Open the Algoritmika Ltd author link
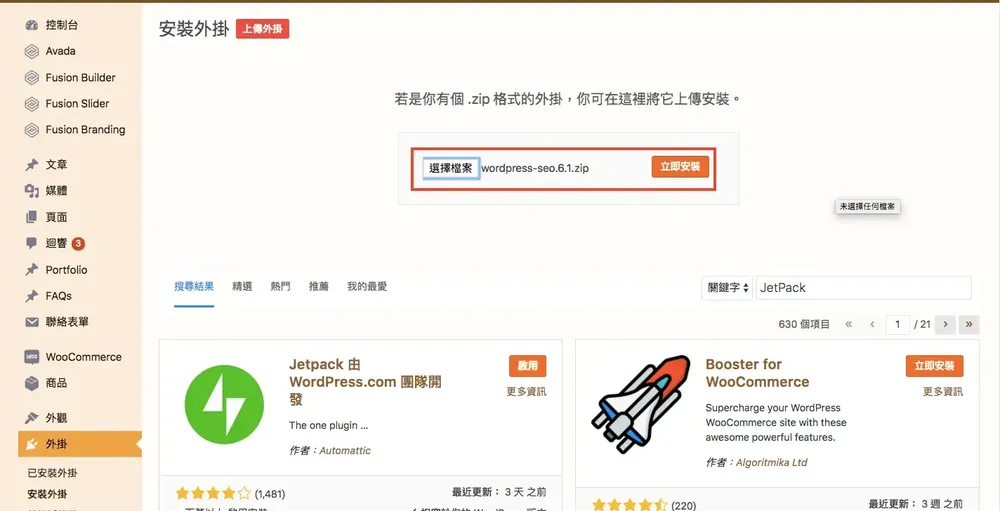Screen dimensions: 1000x511 coord(772,462)
